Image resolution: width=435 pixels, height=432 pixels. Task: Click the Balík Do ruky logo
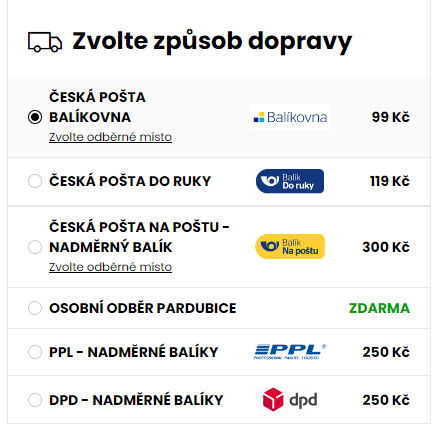click(290, 181)
